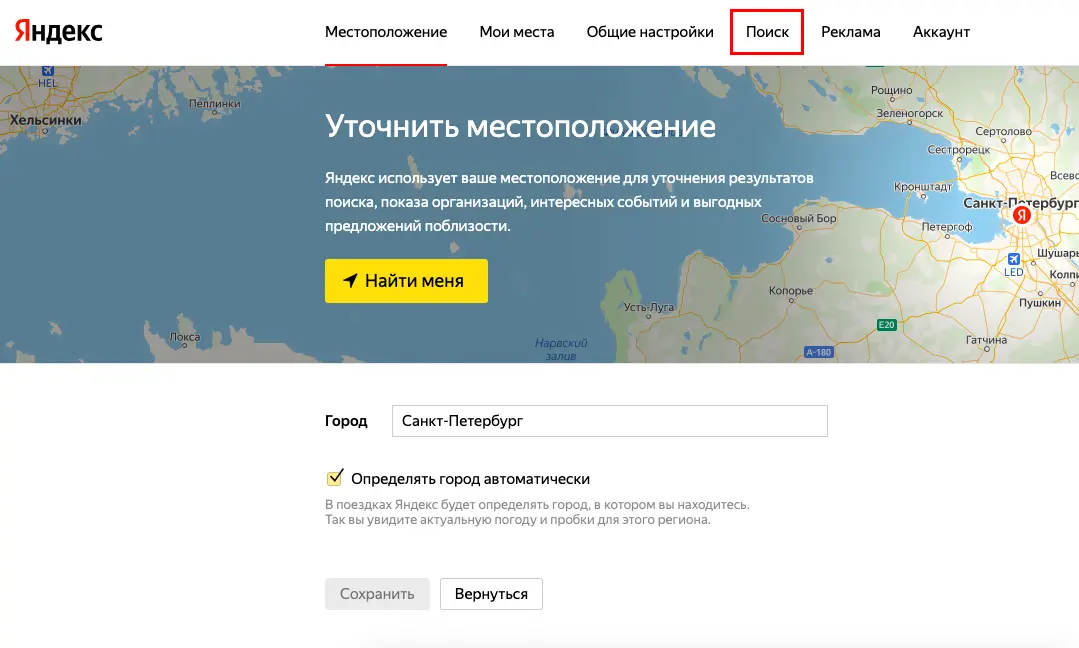Viewport: 1079px width, 648px height.
Task: Toggle Определять город автоматически checkbox
Action: coord(334,477)
